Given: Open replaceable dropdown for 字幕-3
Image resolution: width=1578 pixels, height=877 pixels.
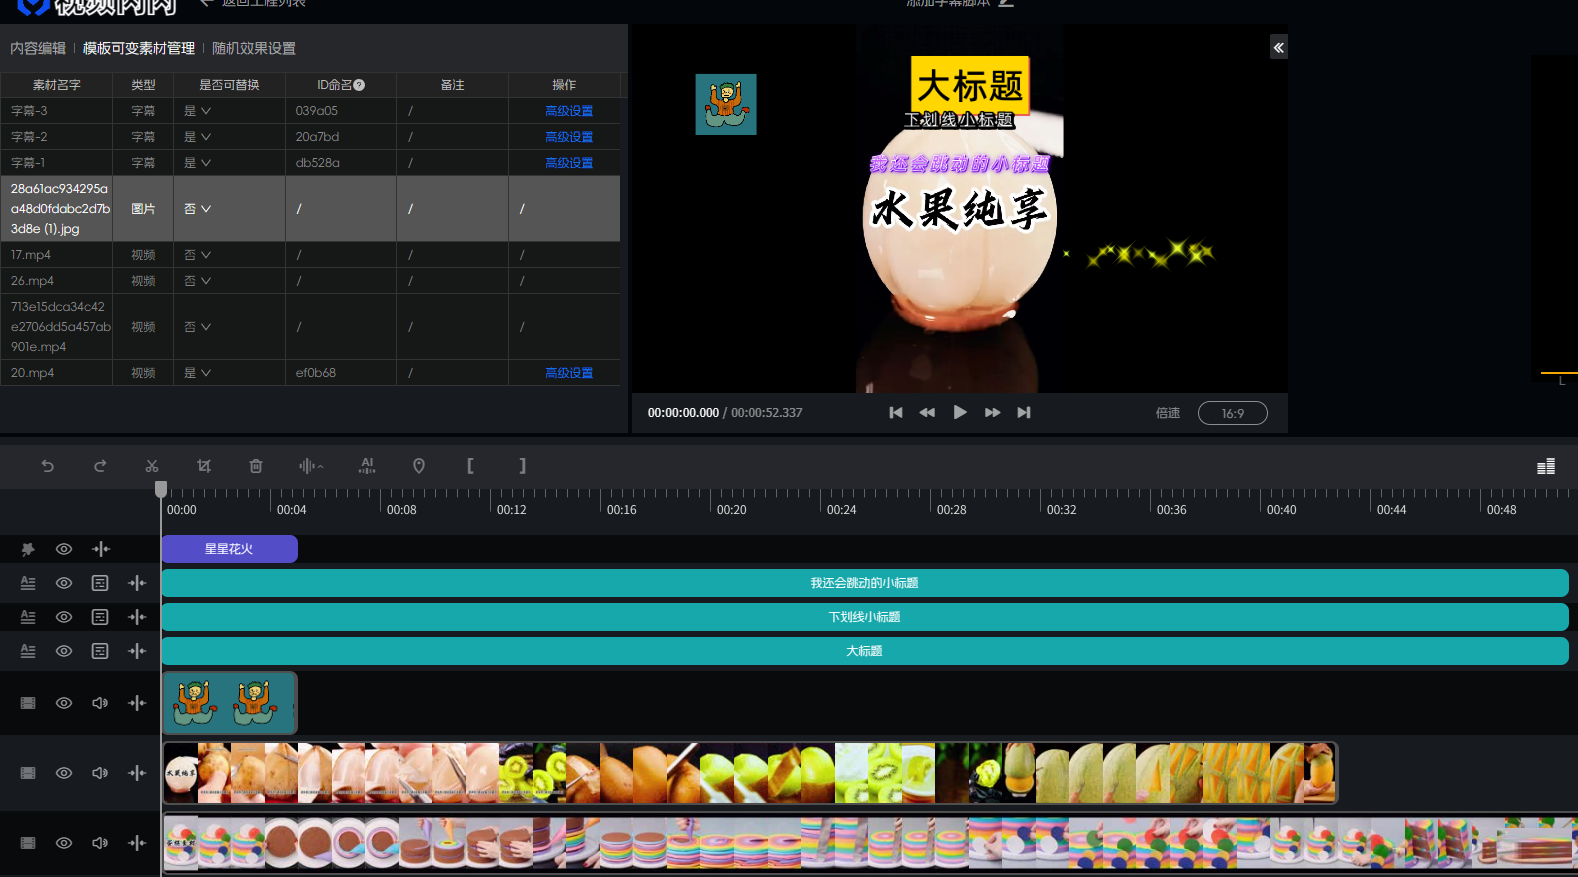Looking at the screenshot, I should (198, 111).
